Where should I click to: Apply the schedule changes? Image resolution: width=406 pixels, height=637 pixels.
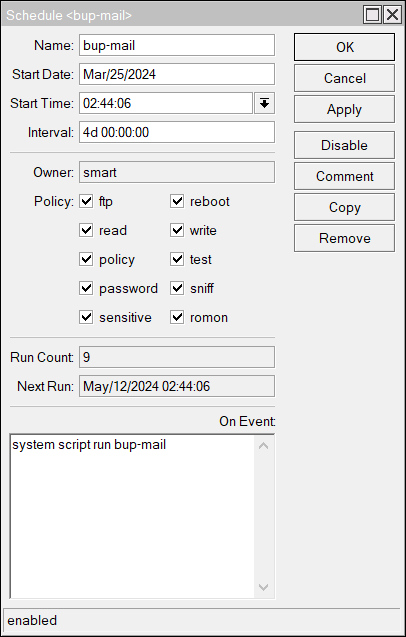344,109
